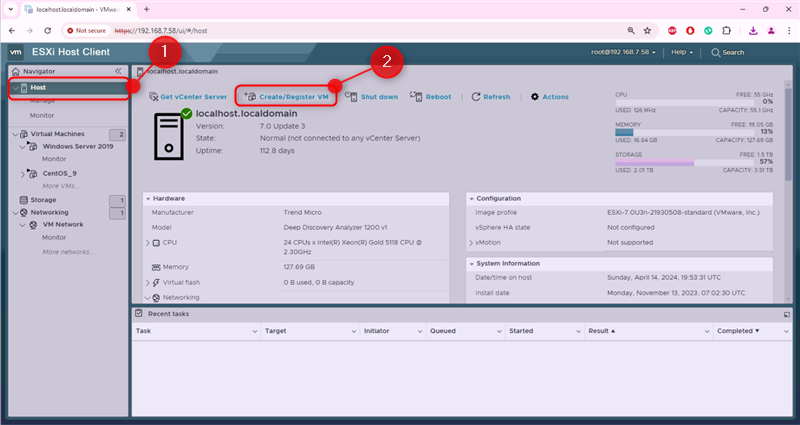
Task: Click Reboot host button
Action: [x=431, y=96]
